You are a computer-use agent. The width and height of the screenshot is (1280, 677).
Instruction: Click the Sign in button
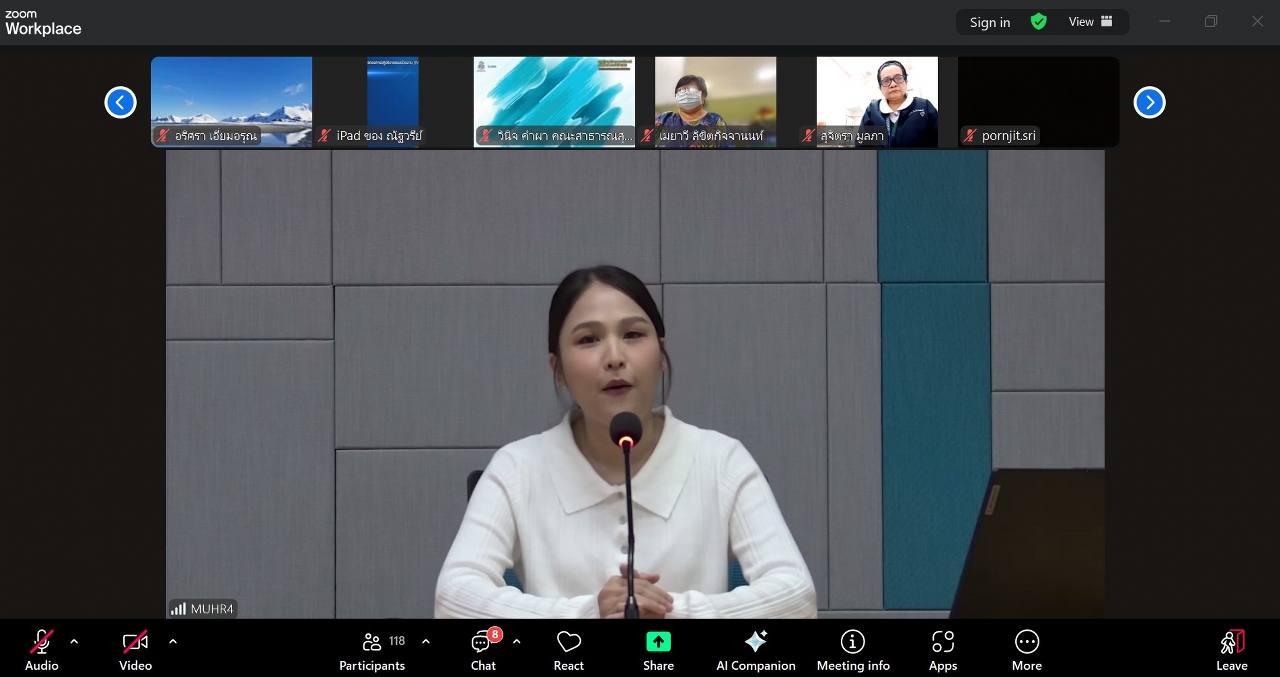(x=989, y=22)
